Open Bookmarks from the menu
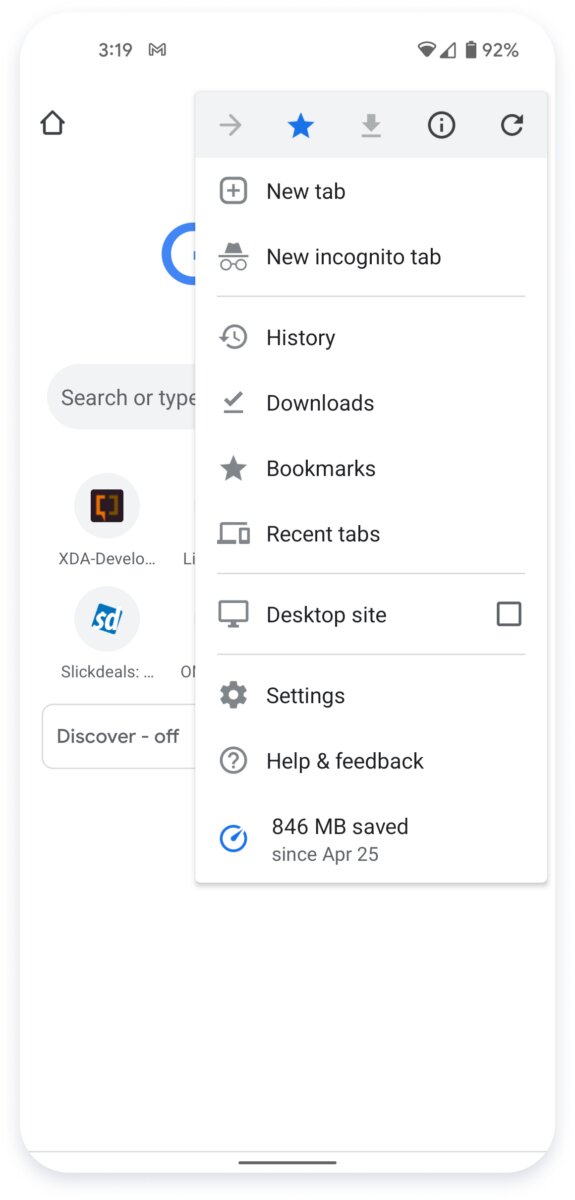 click(x=371, y=468)
